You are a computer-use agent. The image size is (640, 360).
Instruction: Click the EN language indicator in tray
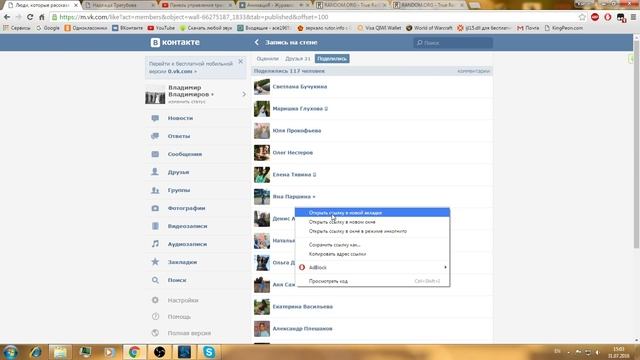(x=557, y=351)
